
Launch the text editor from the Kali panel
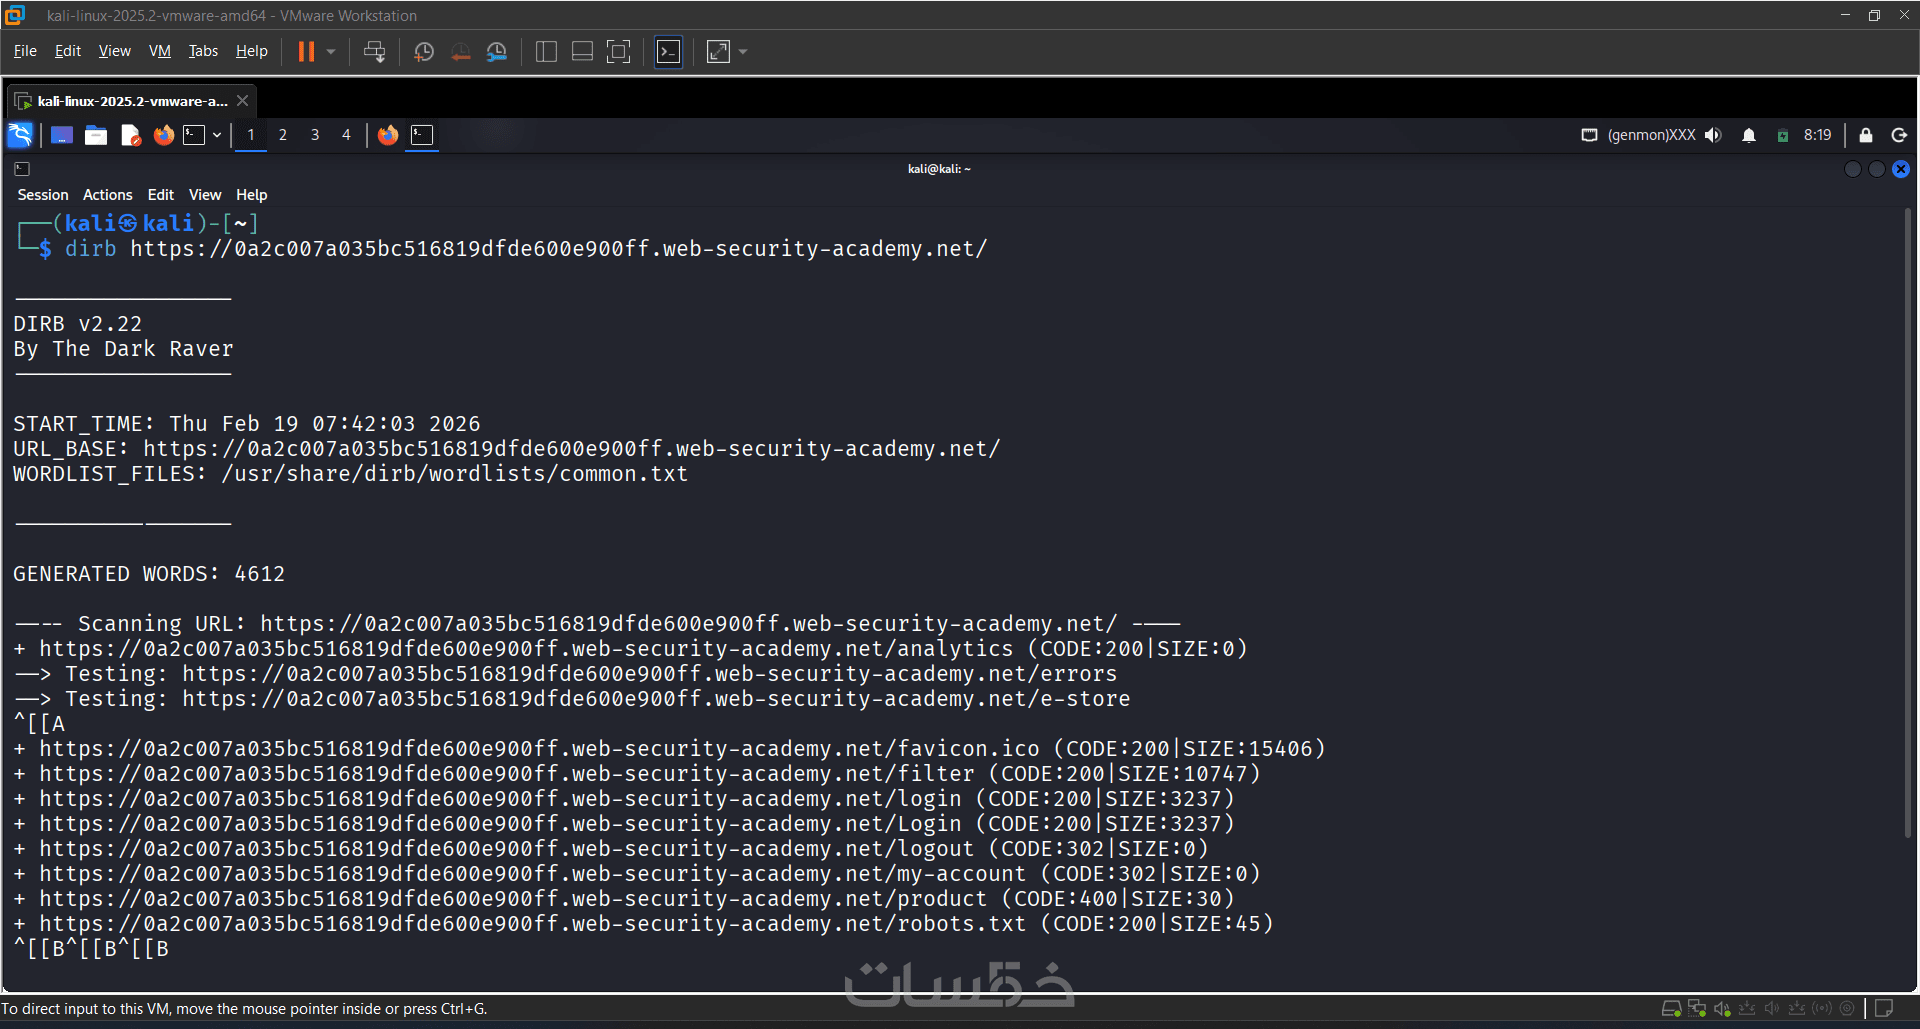(130, 135)
